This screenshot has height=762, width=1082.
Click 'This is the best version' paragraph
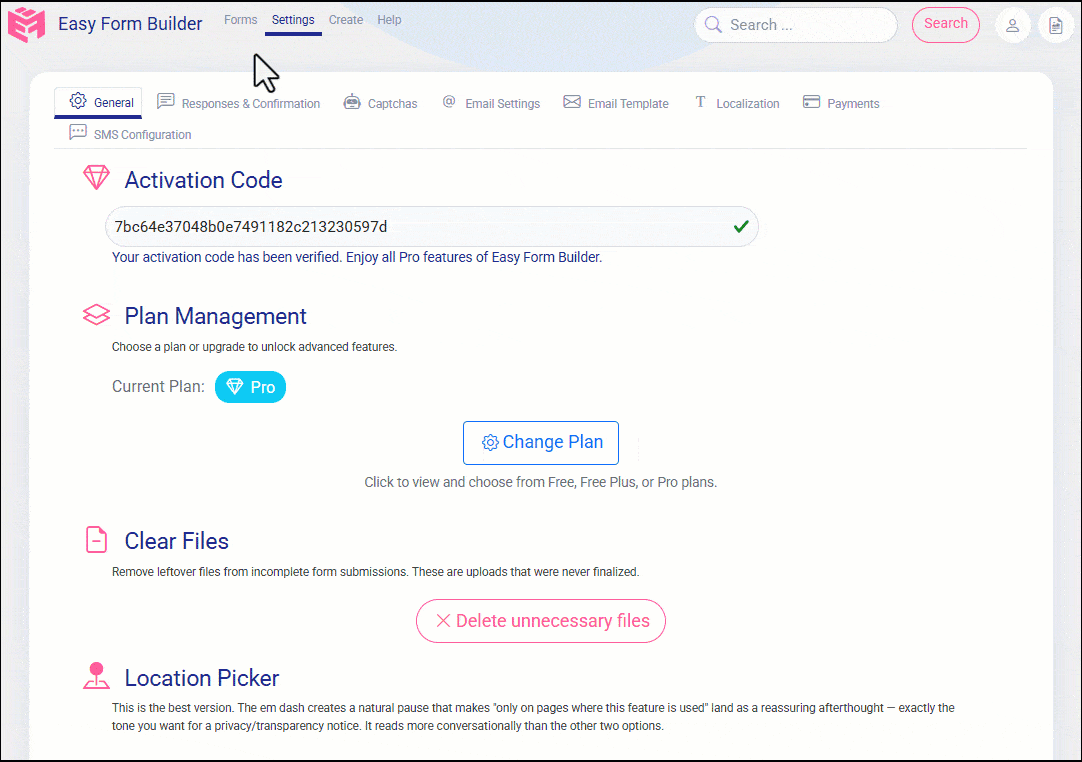click(x=533, y=716)
